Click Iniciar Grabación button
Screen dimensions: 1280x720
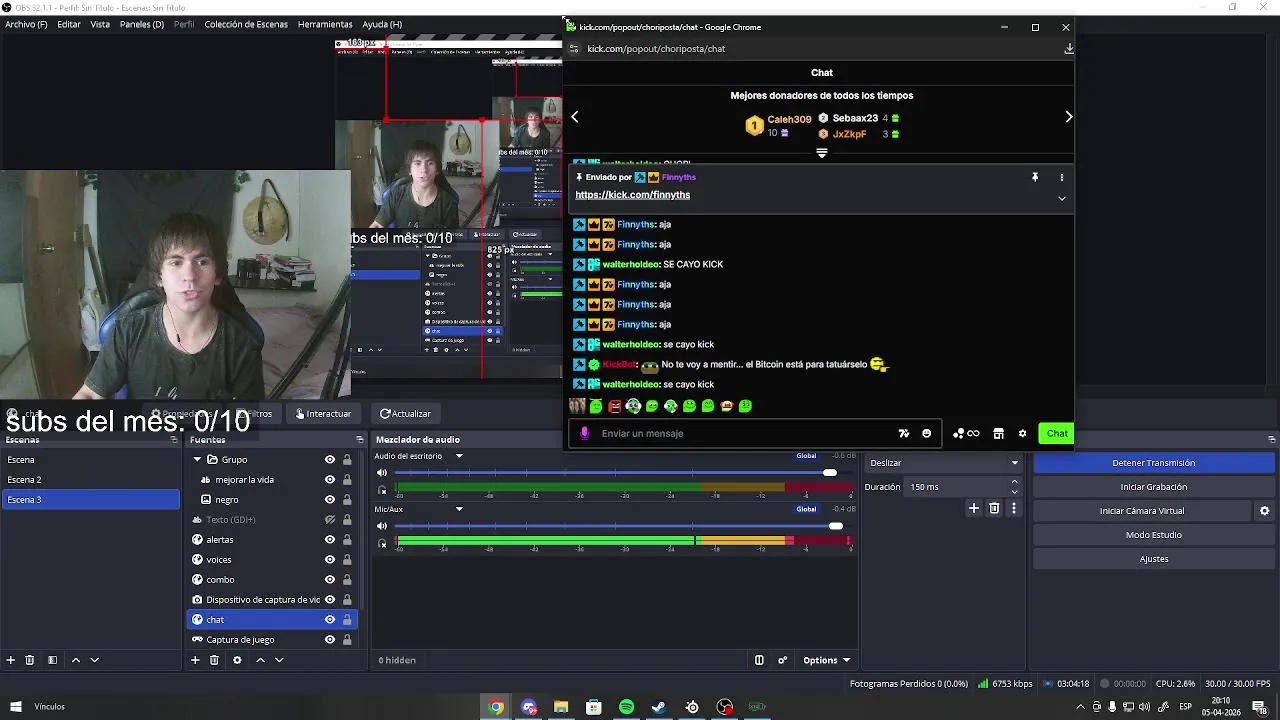click(1153, 487)
